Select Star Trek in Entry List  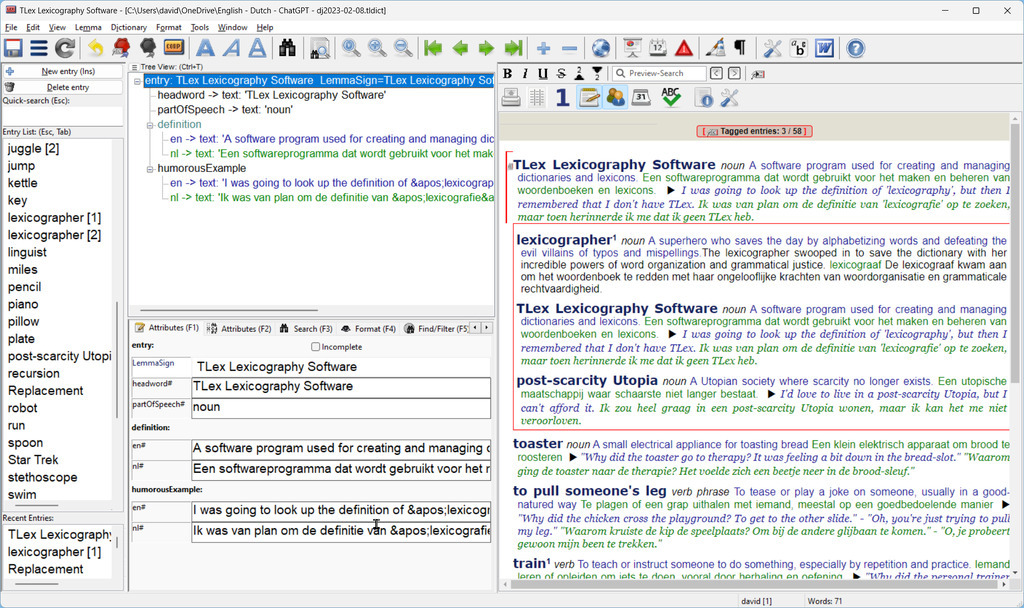click(x=33, y=460)
